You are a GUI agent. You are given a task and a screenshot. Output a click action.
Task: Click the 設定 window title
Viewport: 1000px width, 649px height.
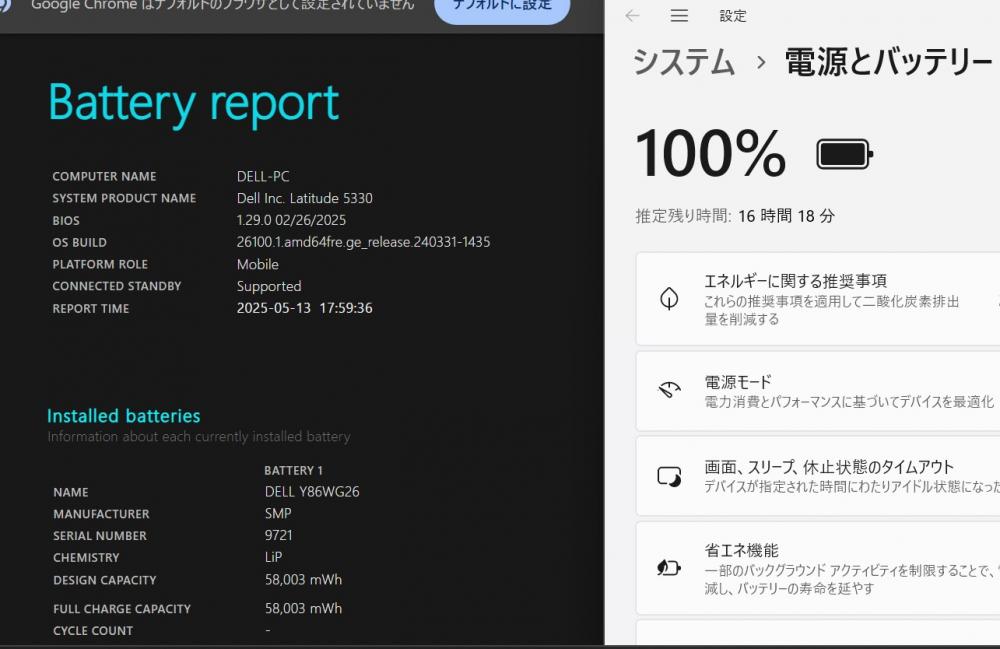733,16
